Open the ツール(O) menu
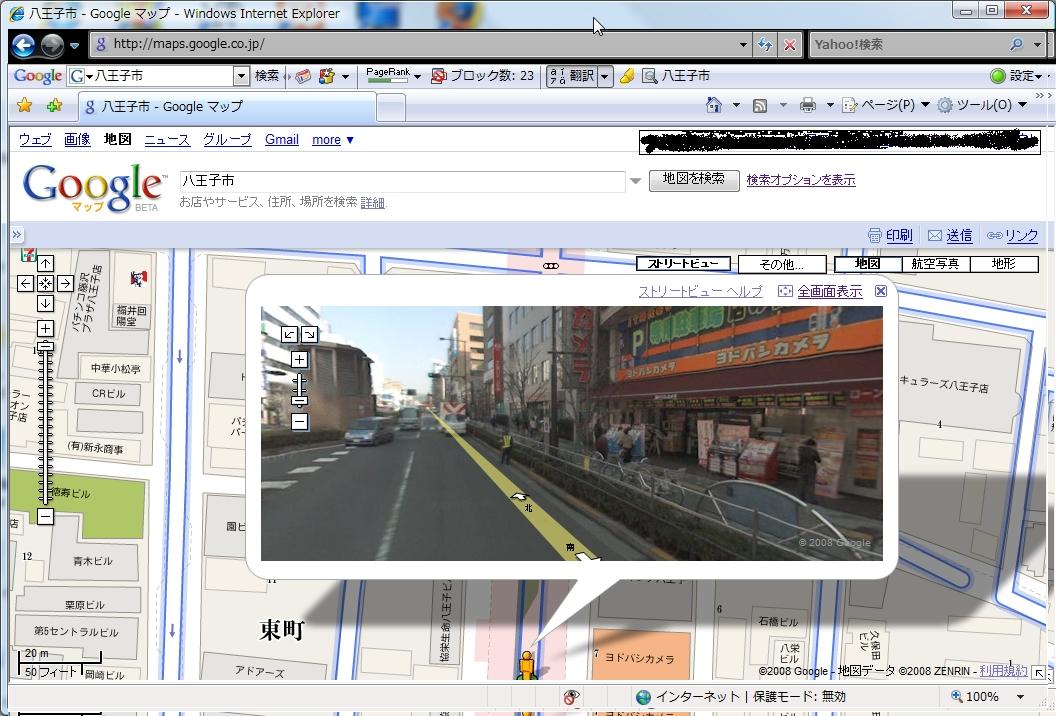Screen dimensions: 1056x716 pos(982,105)
